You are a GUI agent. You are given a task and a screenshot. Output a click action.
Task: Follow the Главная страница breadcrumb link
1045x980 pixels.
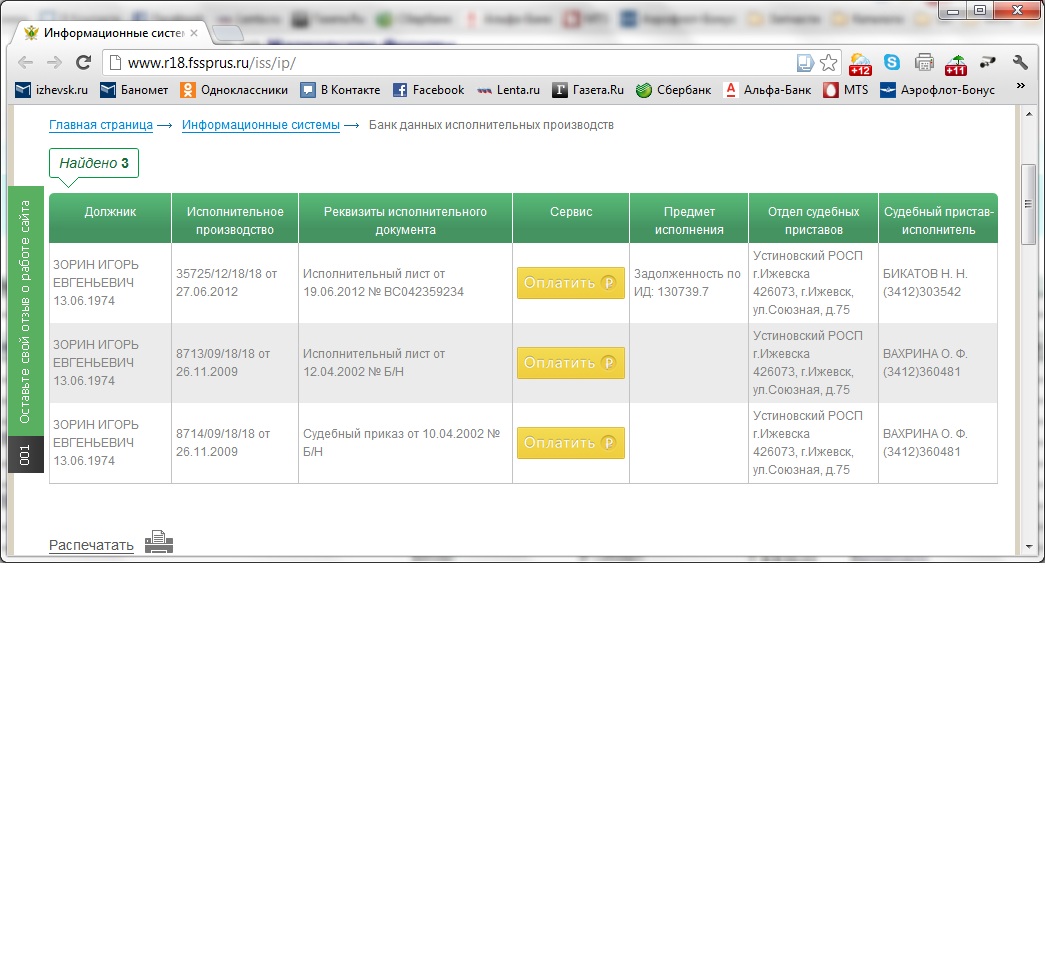coord(101,125)
